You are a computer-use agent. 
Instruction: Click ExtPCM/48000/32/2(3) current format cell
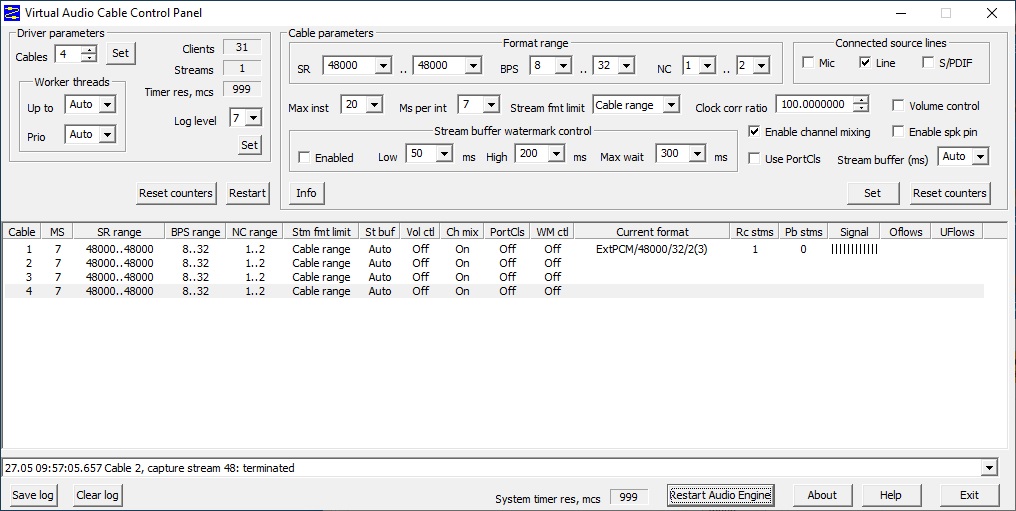point(652,249)
